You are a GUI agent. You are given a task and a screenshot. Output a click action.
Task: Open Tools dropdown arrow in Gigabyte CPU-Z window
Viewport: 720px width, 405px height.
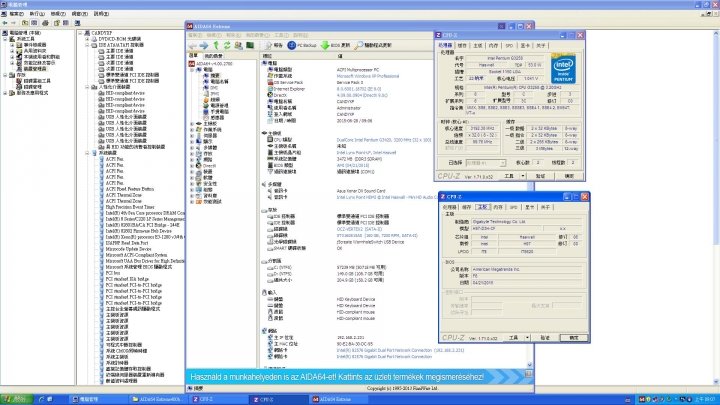point(527,338)
